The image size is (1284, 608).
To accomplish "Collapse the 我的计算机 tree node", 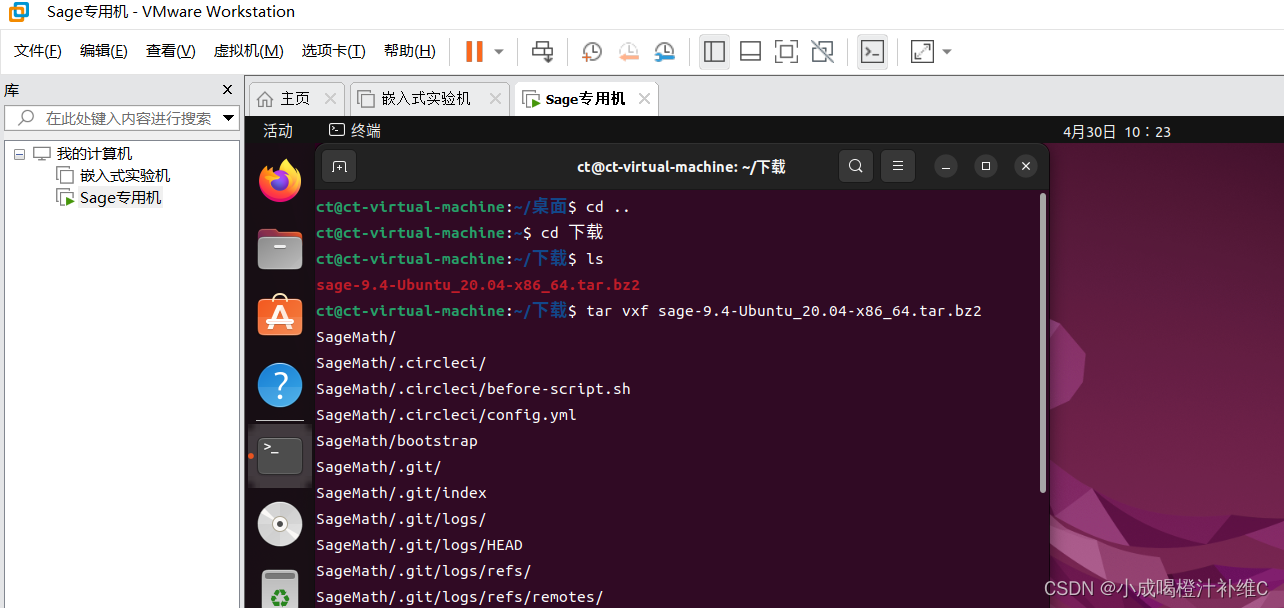I will click(19, 154).
